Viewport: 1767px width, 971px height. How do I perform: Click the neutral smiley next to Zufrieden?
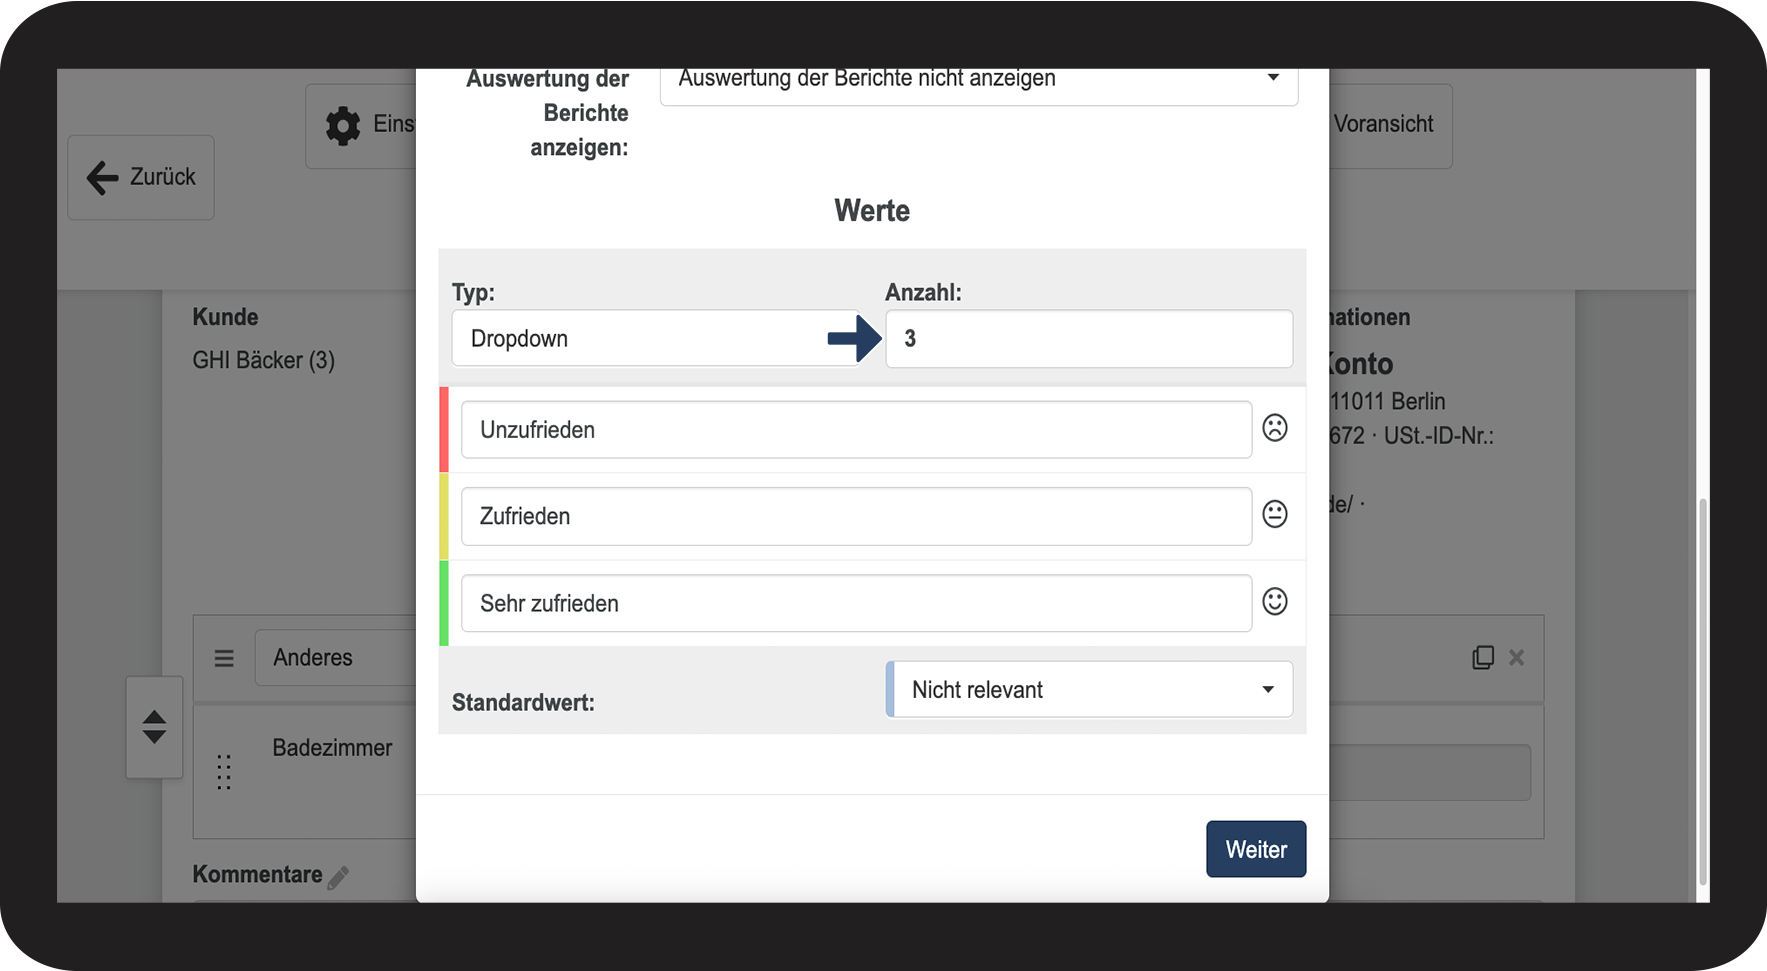tap(1275, 514)
